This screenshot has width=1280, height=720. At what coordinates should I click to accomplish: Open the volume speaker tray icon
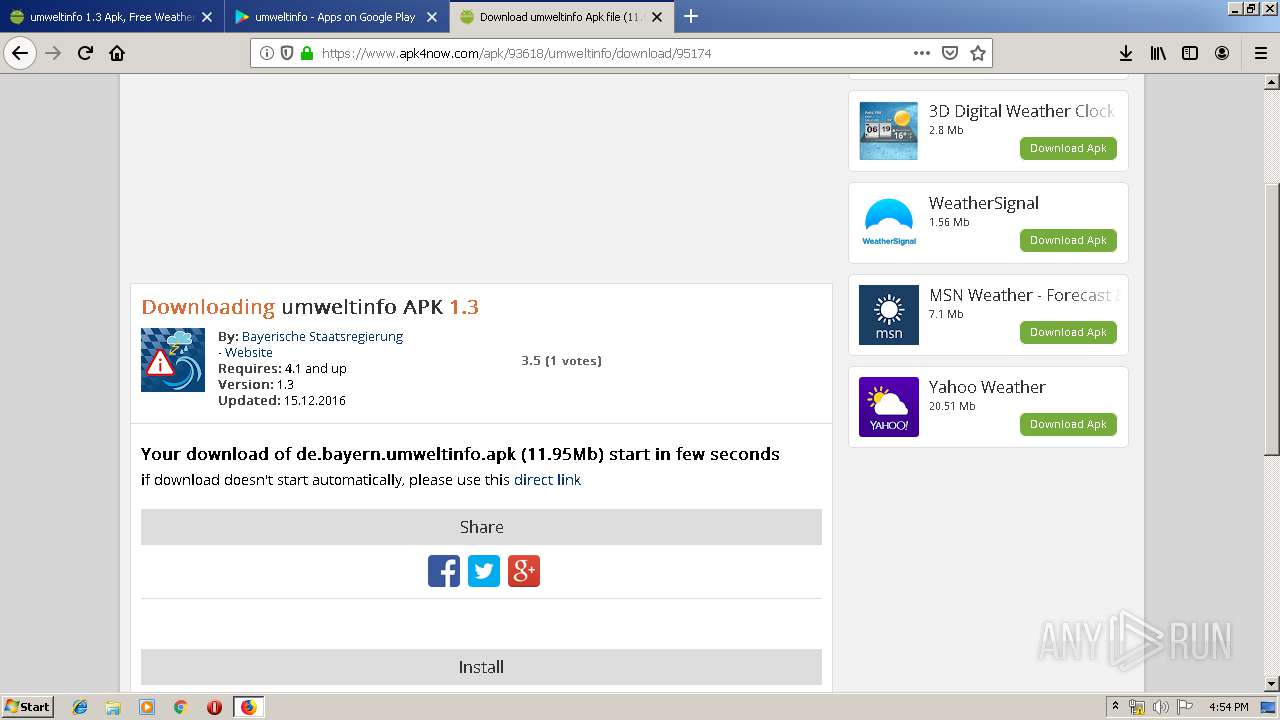point(1160,707)
